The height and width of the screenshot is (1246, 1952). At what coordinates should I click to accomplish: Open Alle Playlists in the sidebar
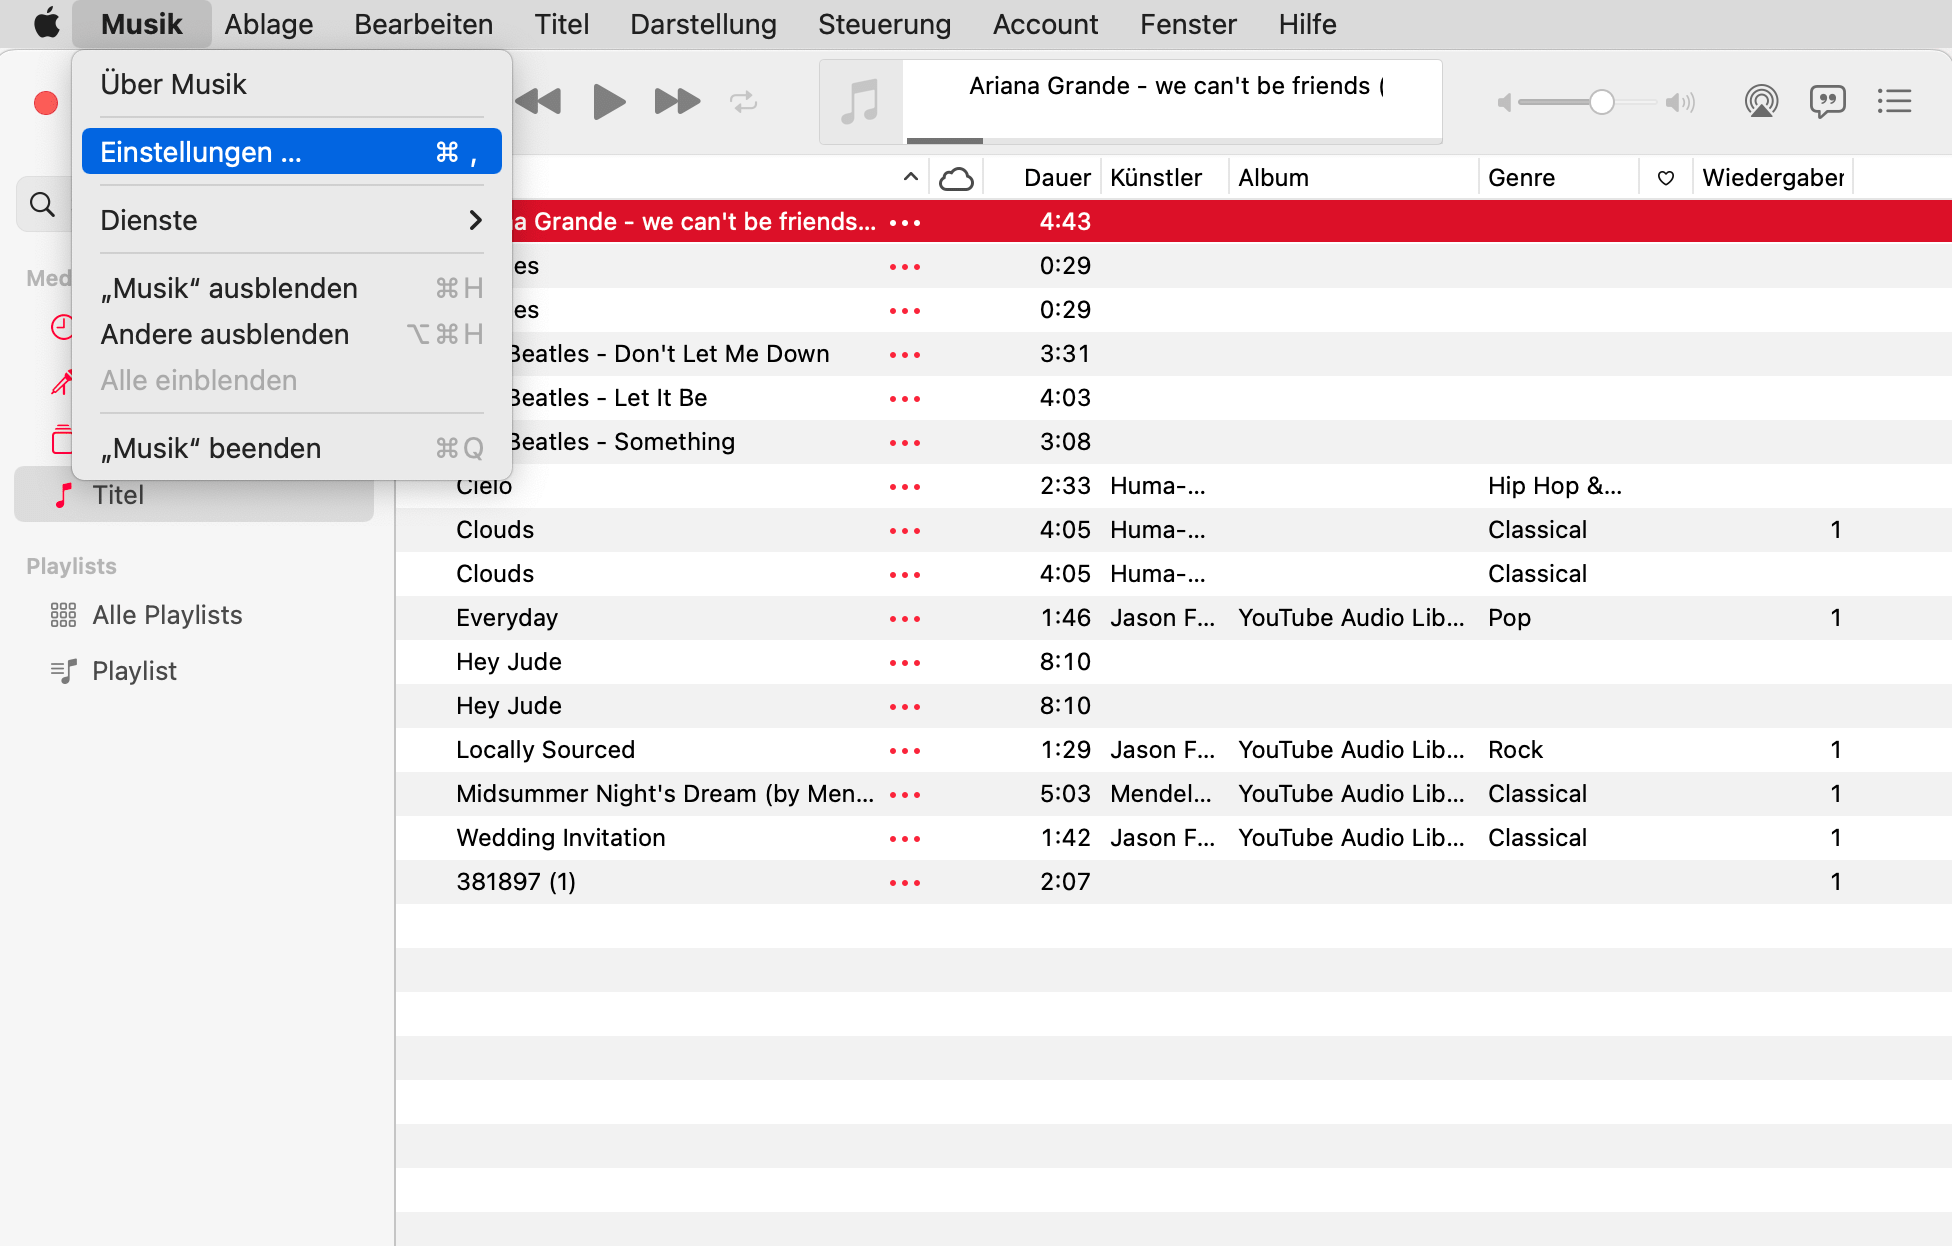167,615
